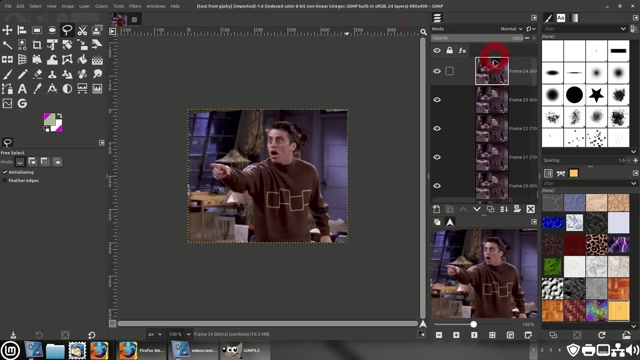Select the Color Picker eyedropper tool
Screen dimensions: 640x360
tap(37, 89)
